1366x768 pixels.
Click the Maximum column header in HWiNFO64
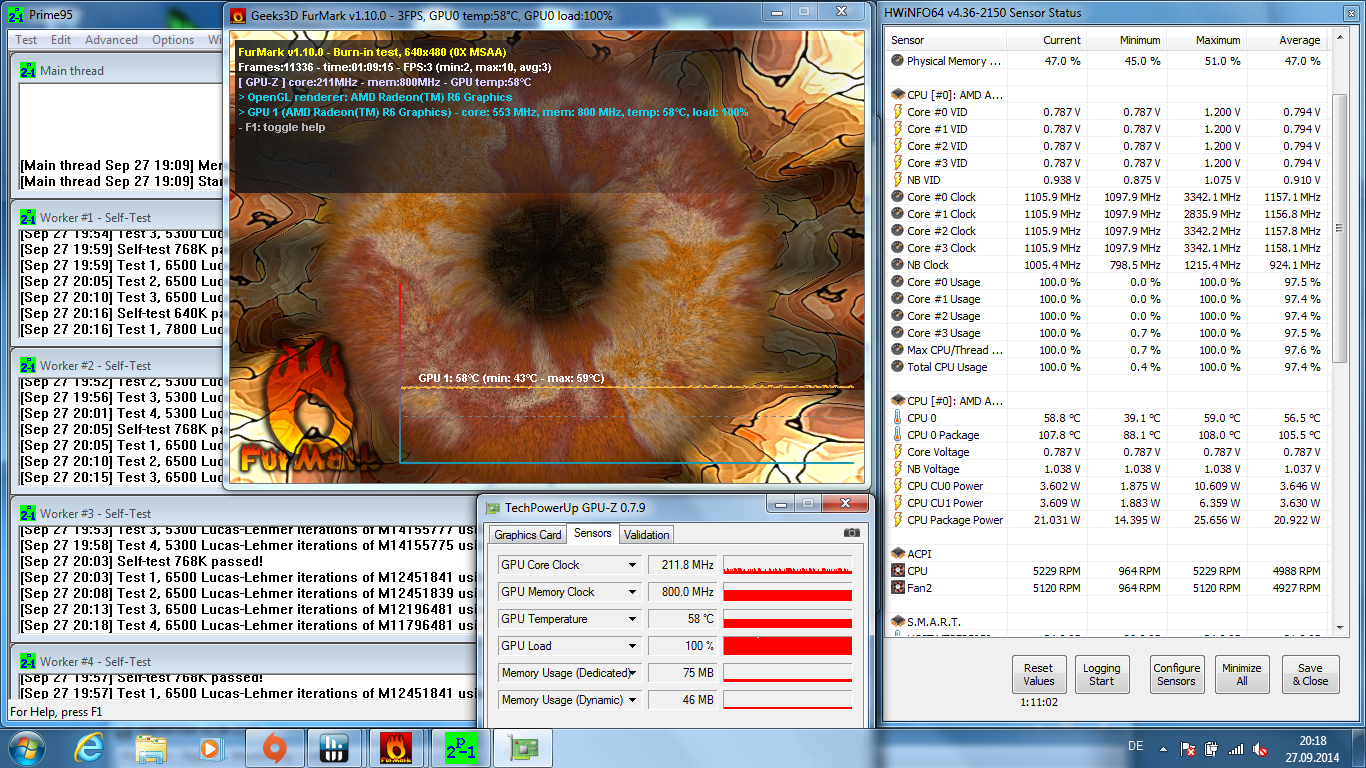coord(1206,40)
